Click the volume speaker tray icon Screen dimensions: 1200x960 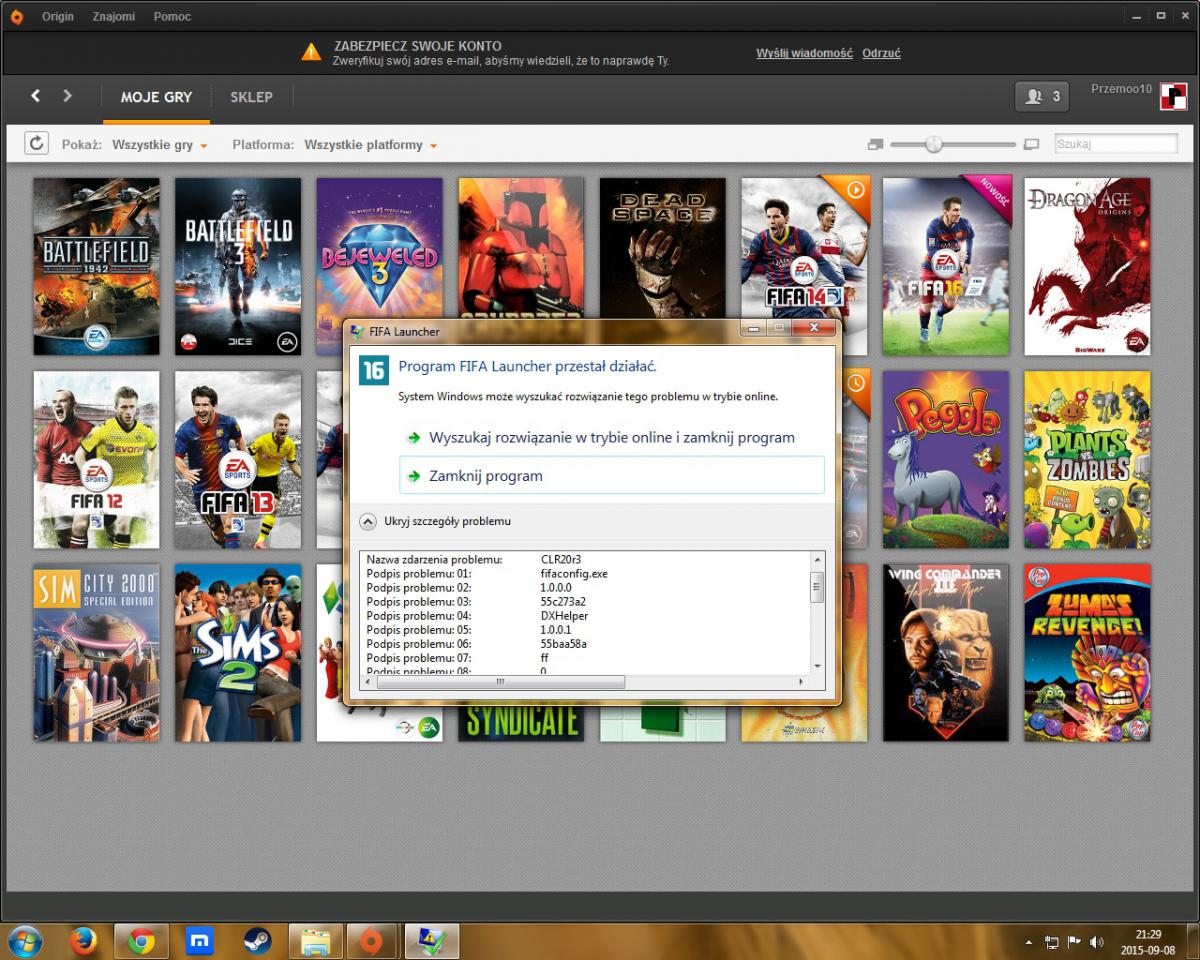(x=1097, y=942)
